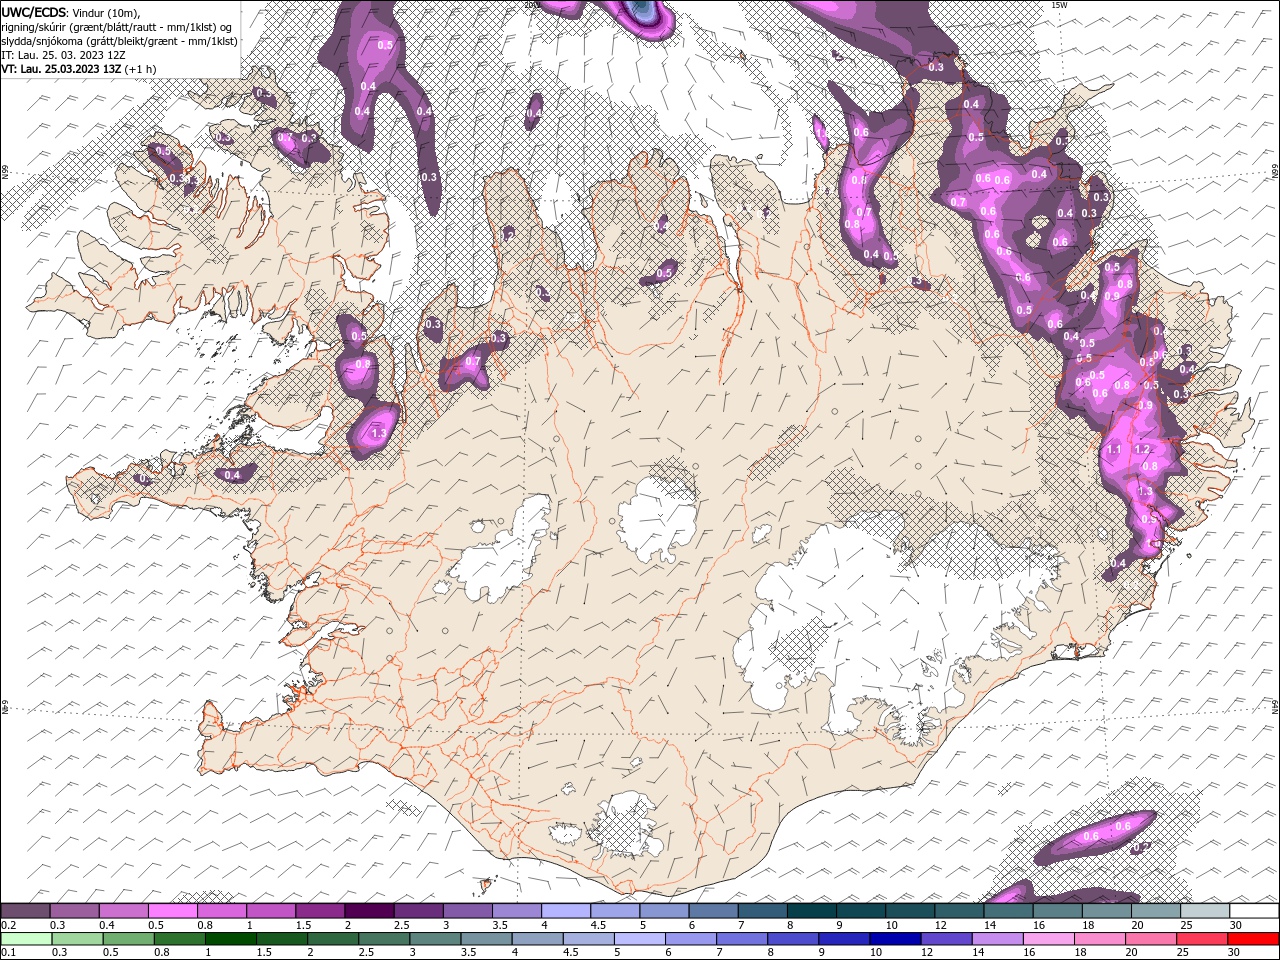Viewport: 1280px width, 960px height.
Task: Click the '0.1' label on the lower legend scale
Action: click(x=8, y=953)
